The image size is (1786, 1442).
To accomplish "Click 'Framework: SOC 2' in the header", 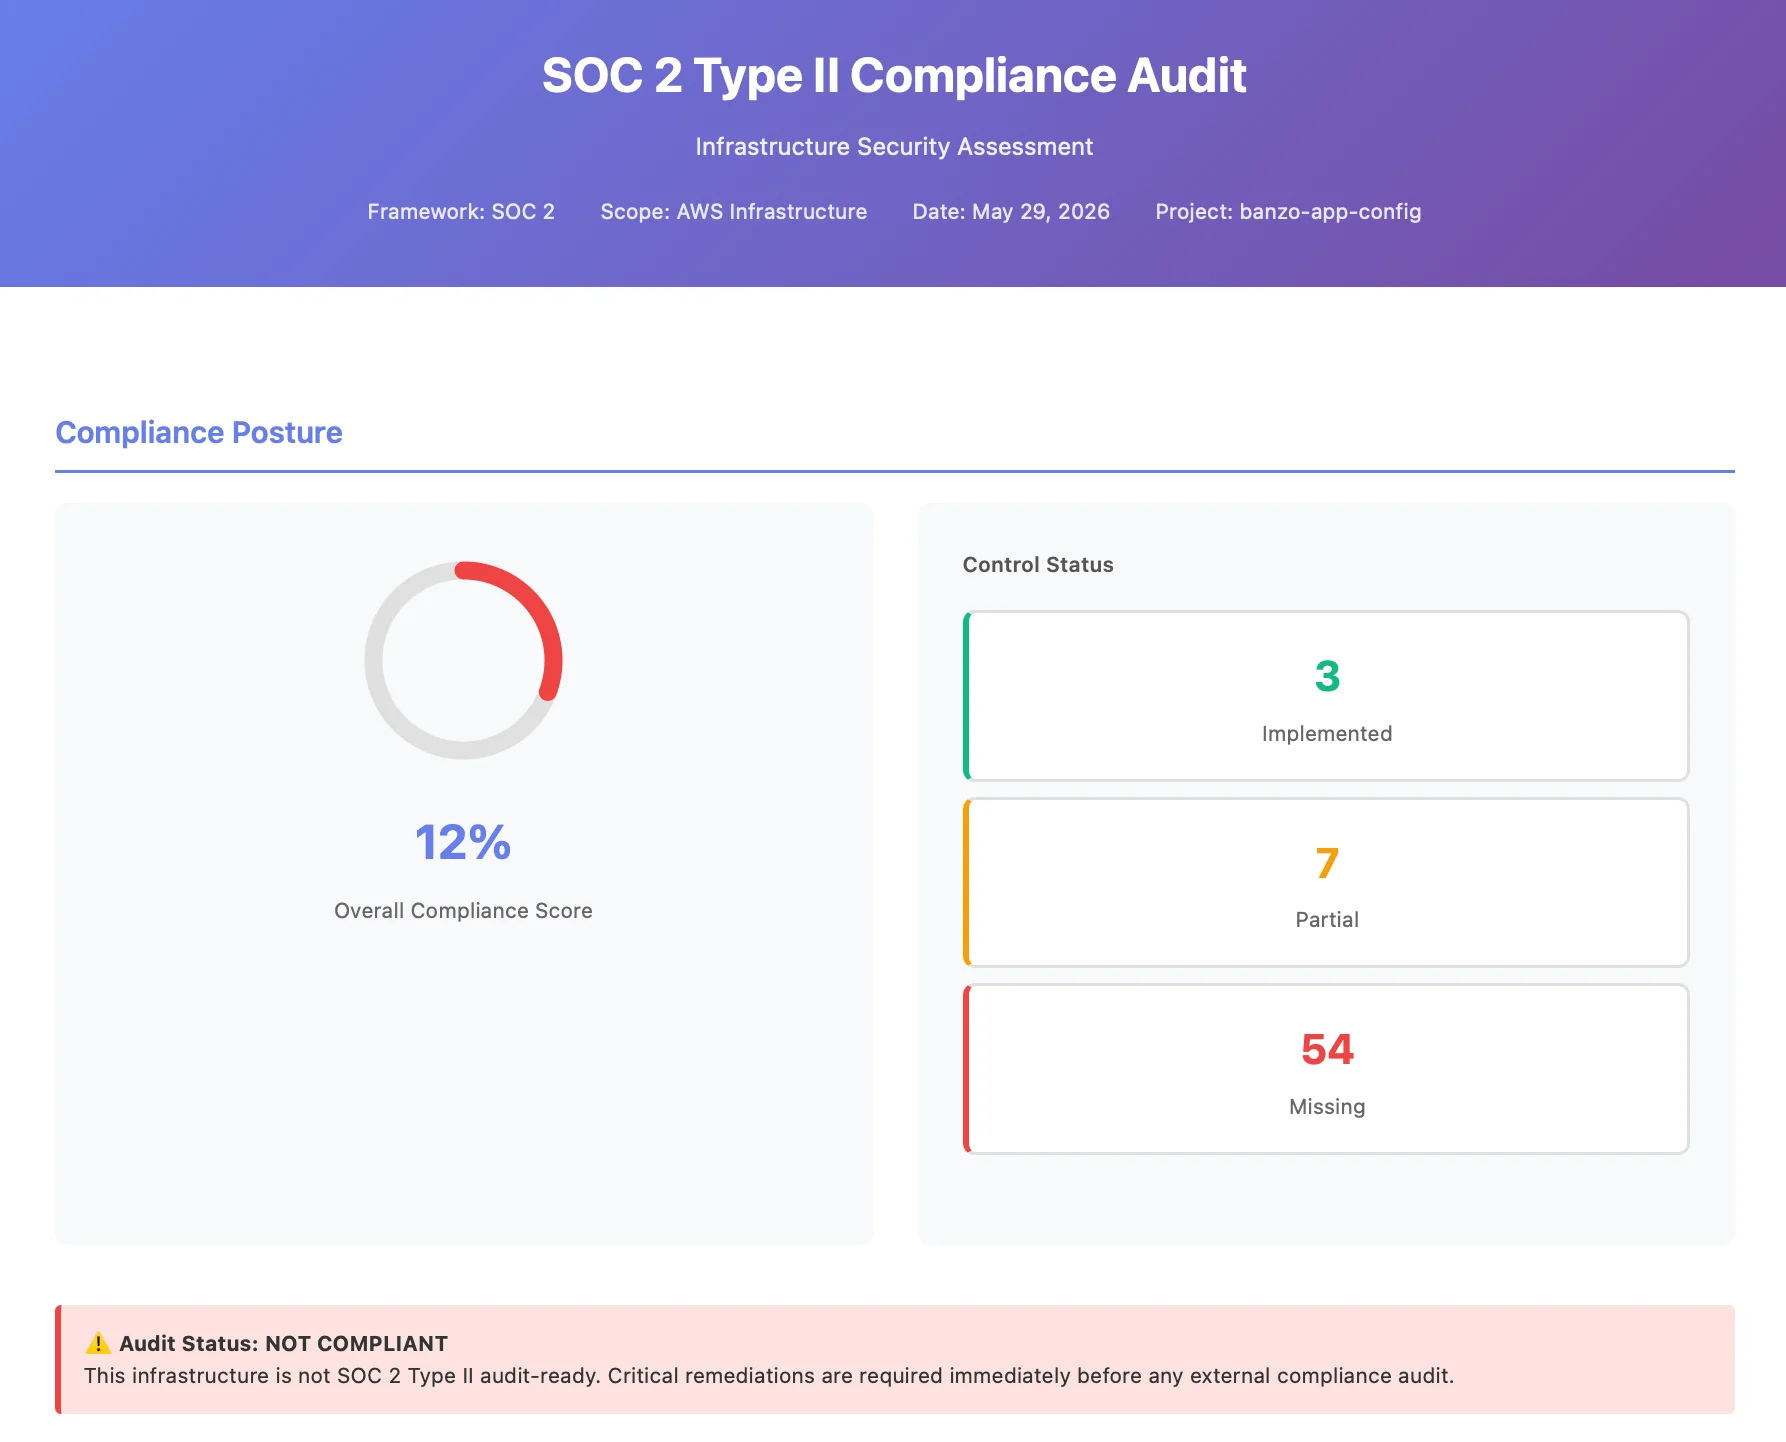I will (461, 212).
